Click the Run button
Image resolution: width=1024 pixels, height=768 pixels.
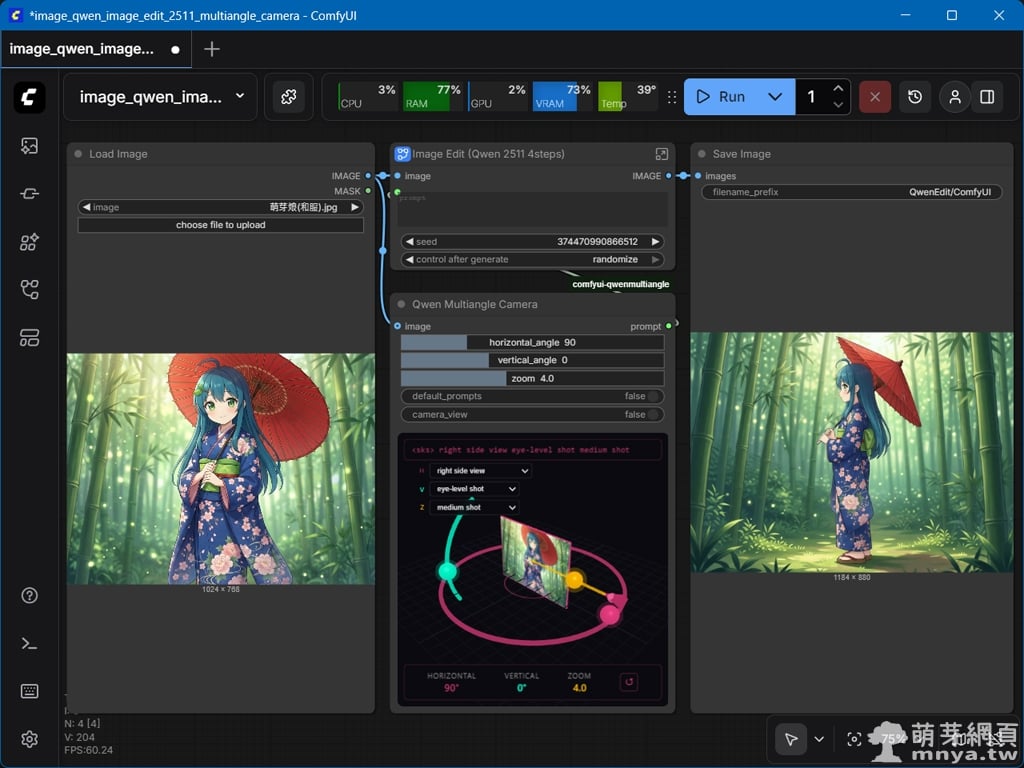722,97
